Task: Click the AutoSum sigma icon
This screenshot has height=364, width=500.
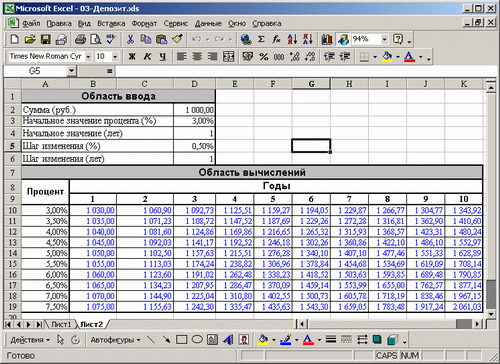Action: (x=261, y=39)
